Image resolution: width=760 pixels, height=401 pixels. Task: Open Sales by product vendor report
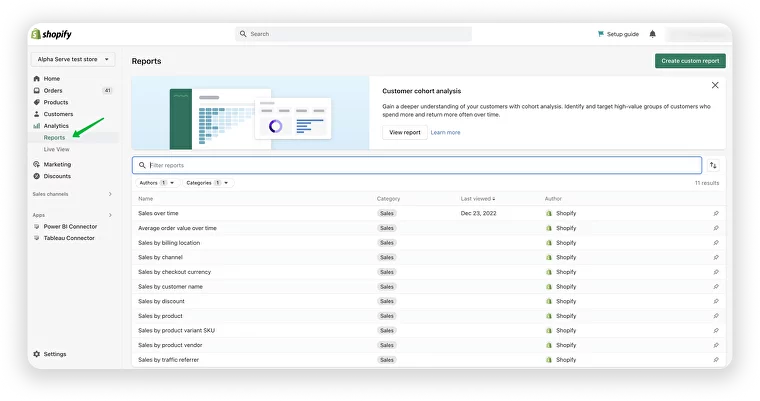[x=170, y=345]
